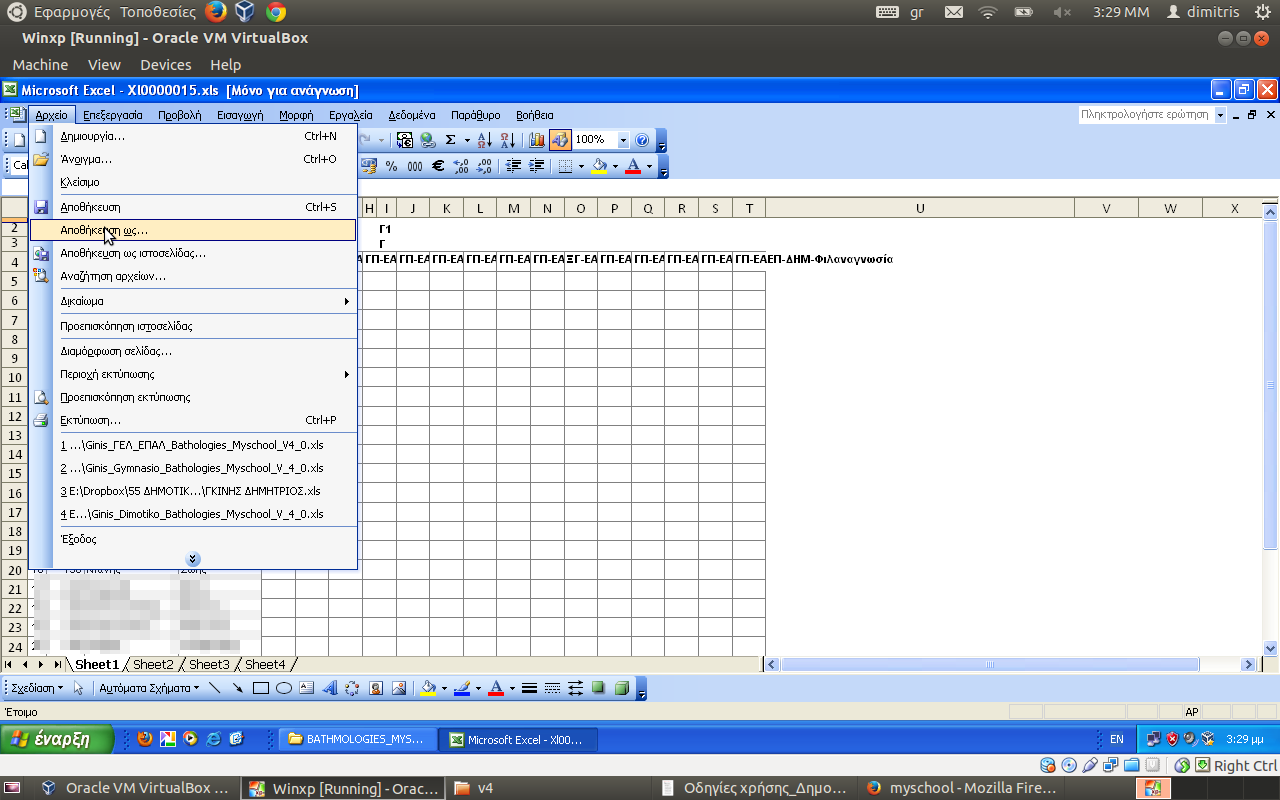Viewport: 1280px width, 800px height.
Task: Open recent file Ginis_Gymnasio_Bathologies_Myschool_V_4_0.xls
Action: click(193, 468)
